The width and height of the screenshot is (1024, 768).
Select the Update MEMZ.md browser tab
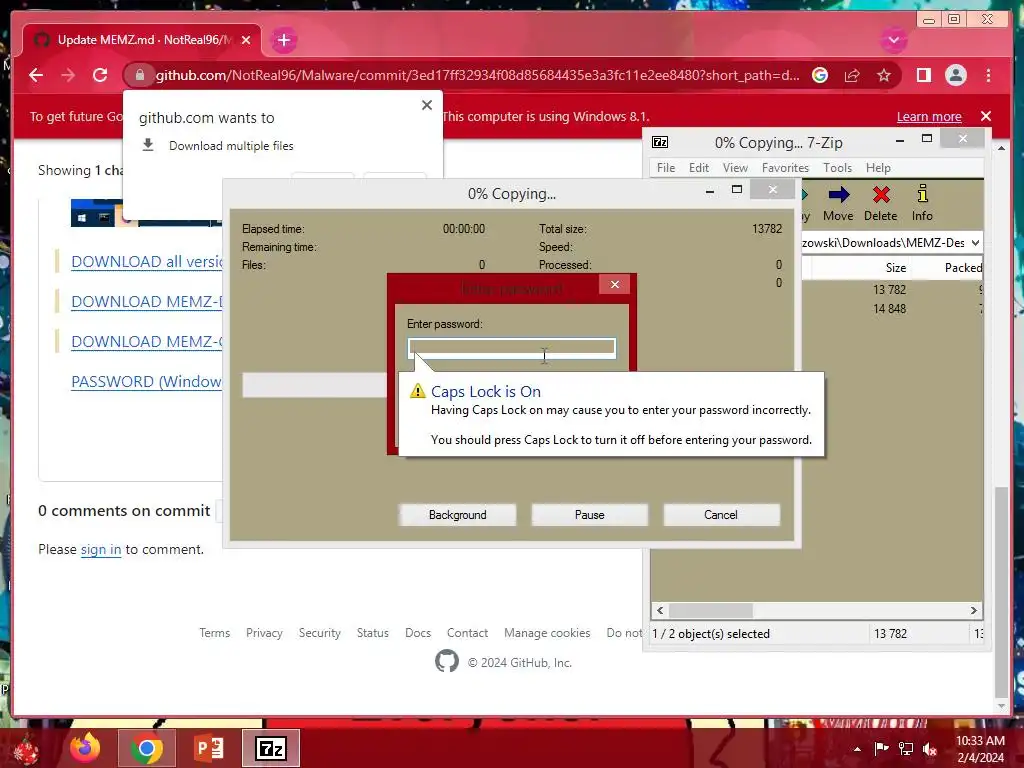(140, 40)
